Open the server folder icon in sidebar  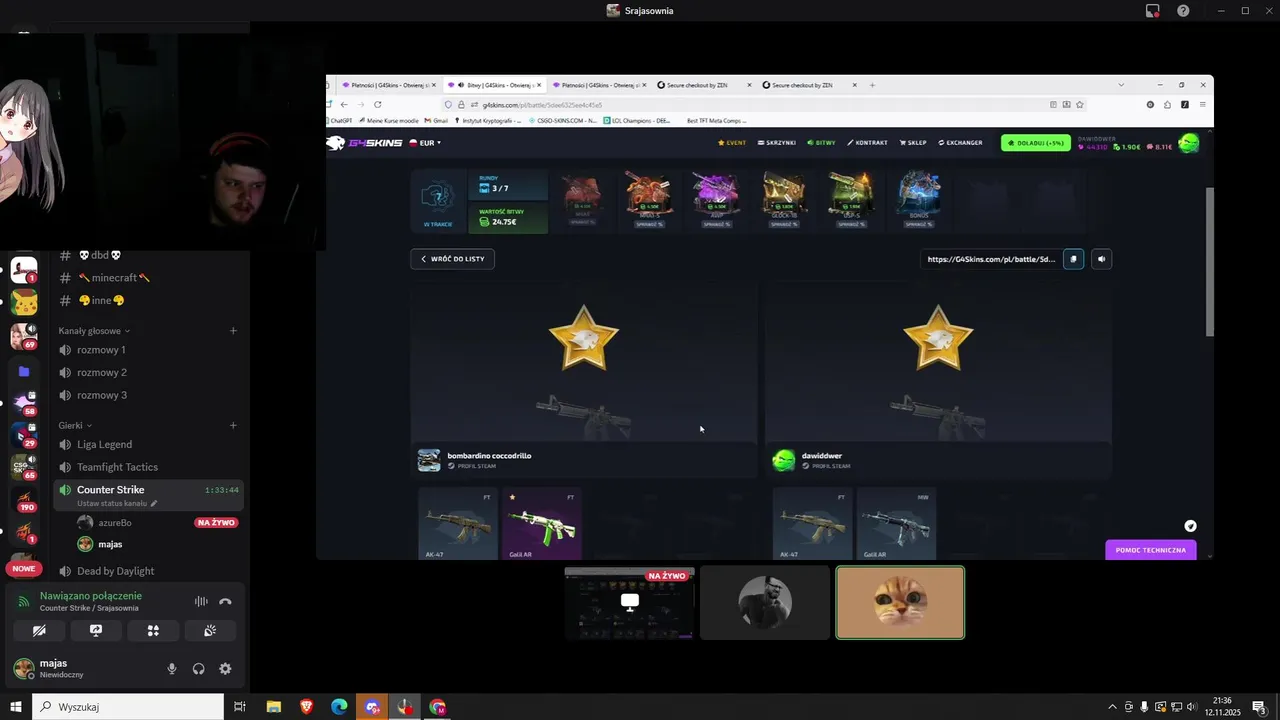(24, 371)
